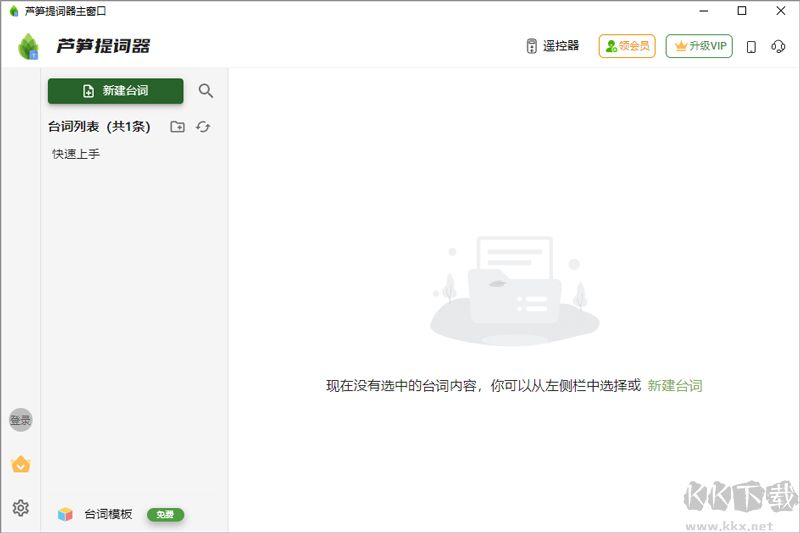Create a new folder in 台词列表

(178, 126)
